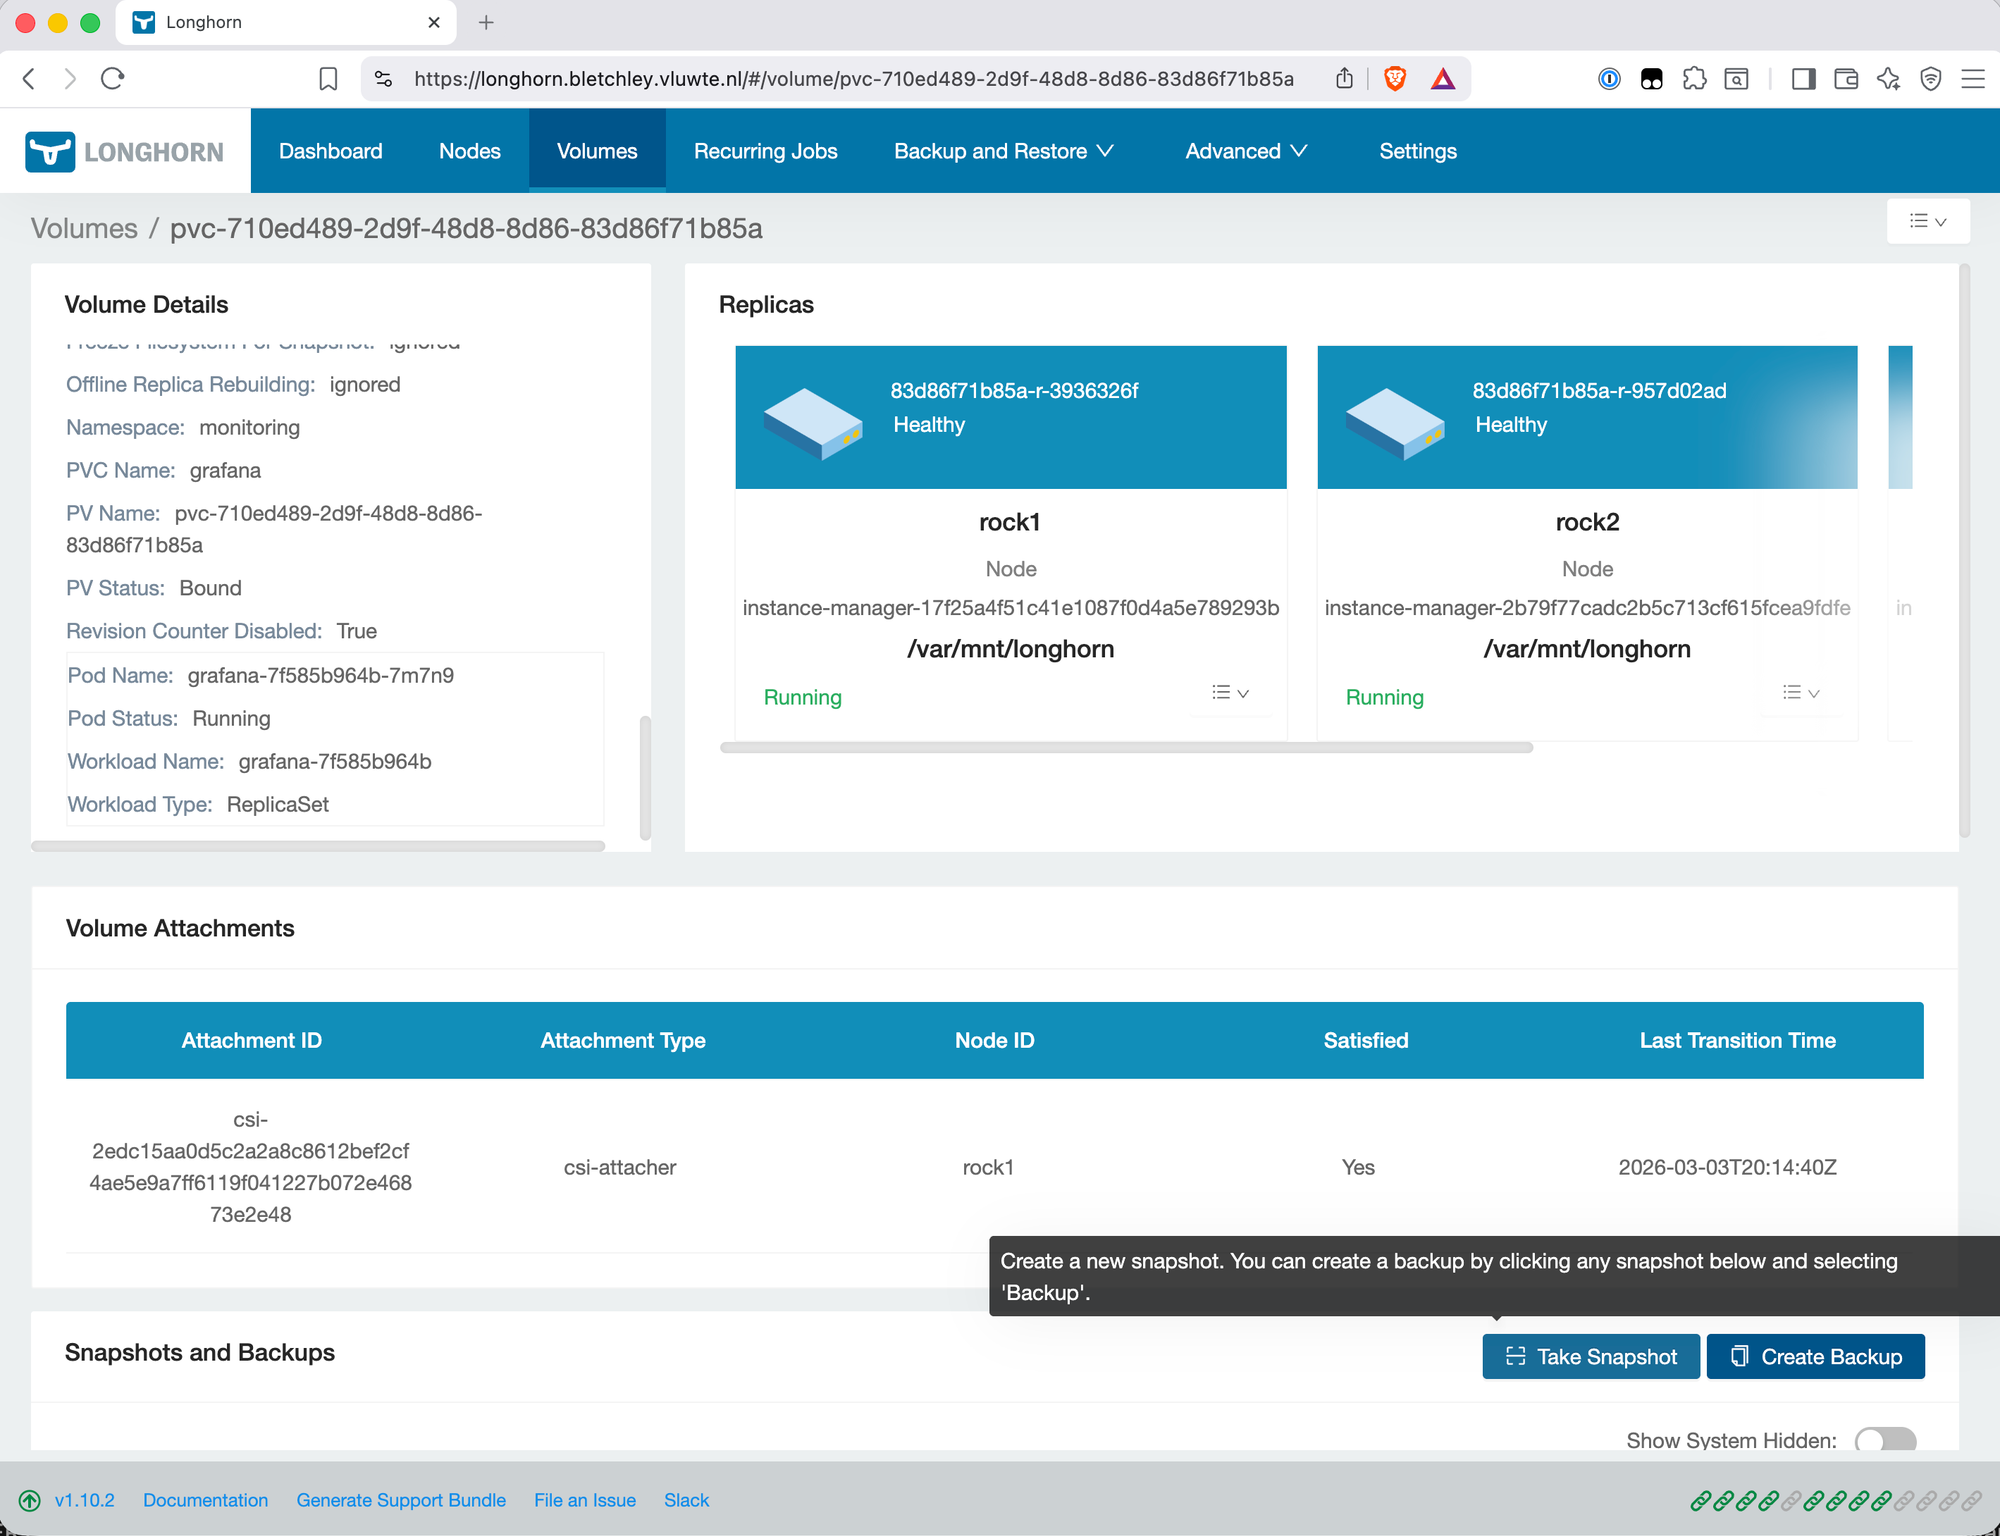The height and width of the screenshot is (1536, 2000).
Task: Open the Recurring Jobs tab
Action: (765, 151)
